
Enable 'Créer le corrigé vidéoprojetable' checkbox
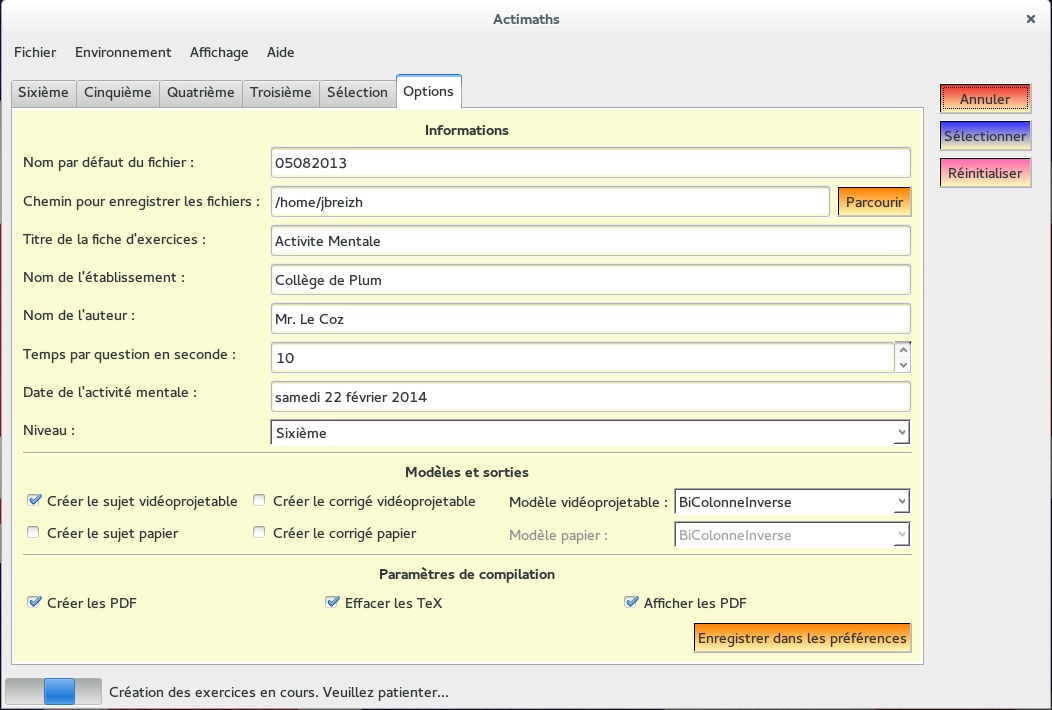pos(260,501)
